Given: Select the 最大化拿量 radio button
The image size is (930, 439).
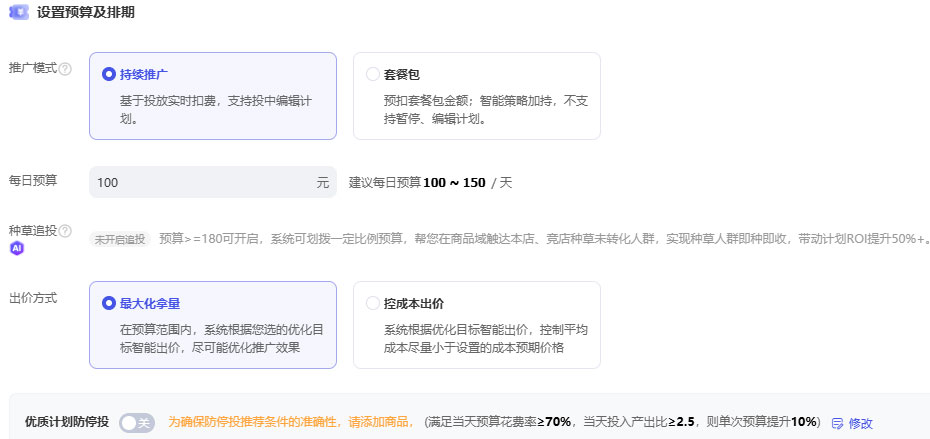Looking at the screenshot, I should click(x=108, y=303).
